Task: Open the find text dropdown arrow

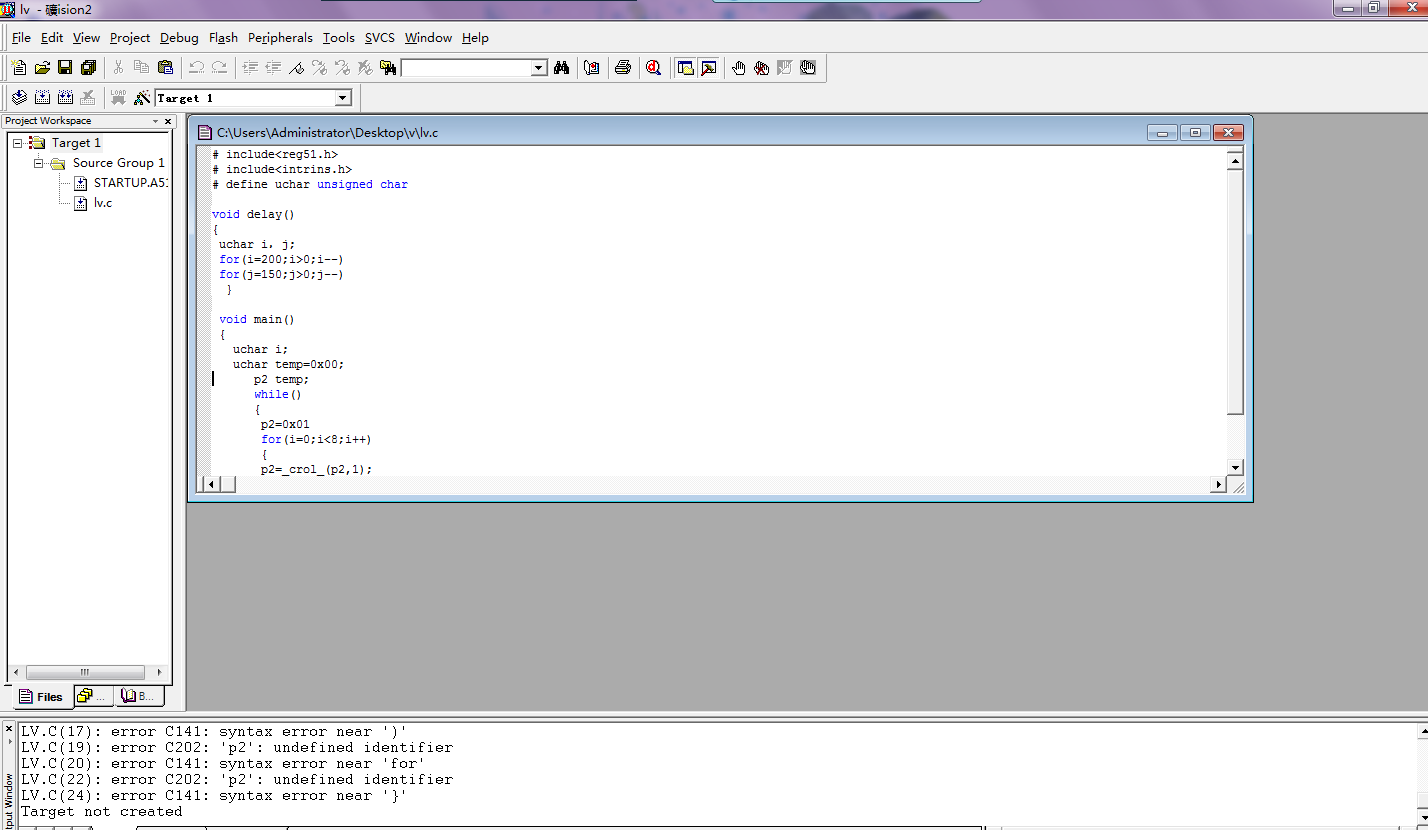Action: tap(539, 68)
